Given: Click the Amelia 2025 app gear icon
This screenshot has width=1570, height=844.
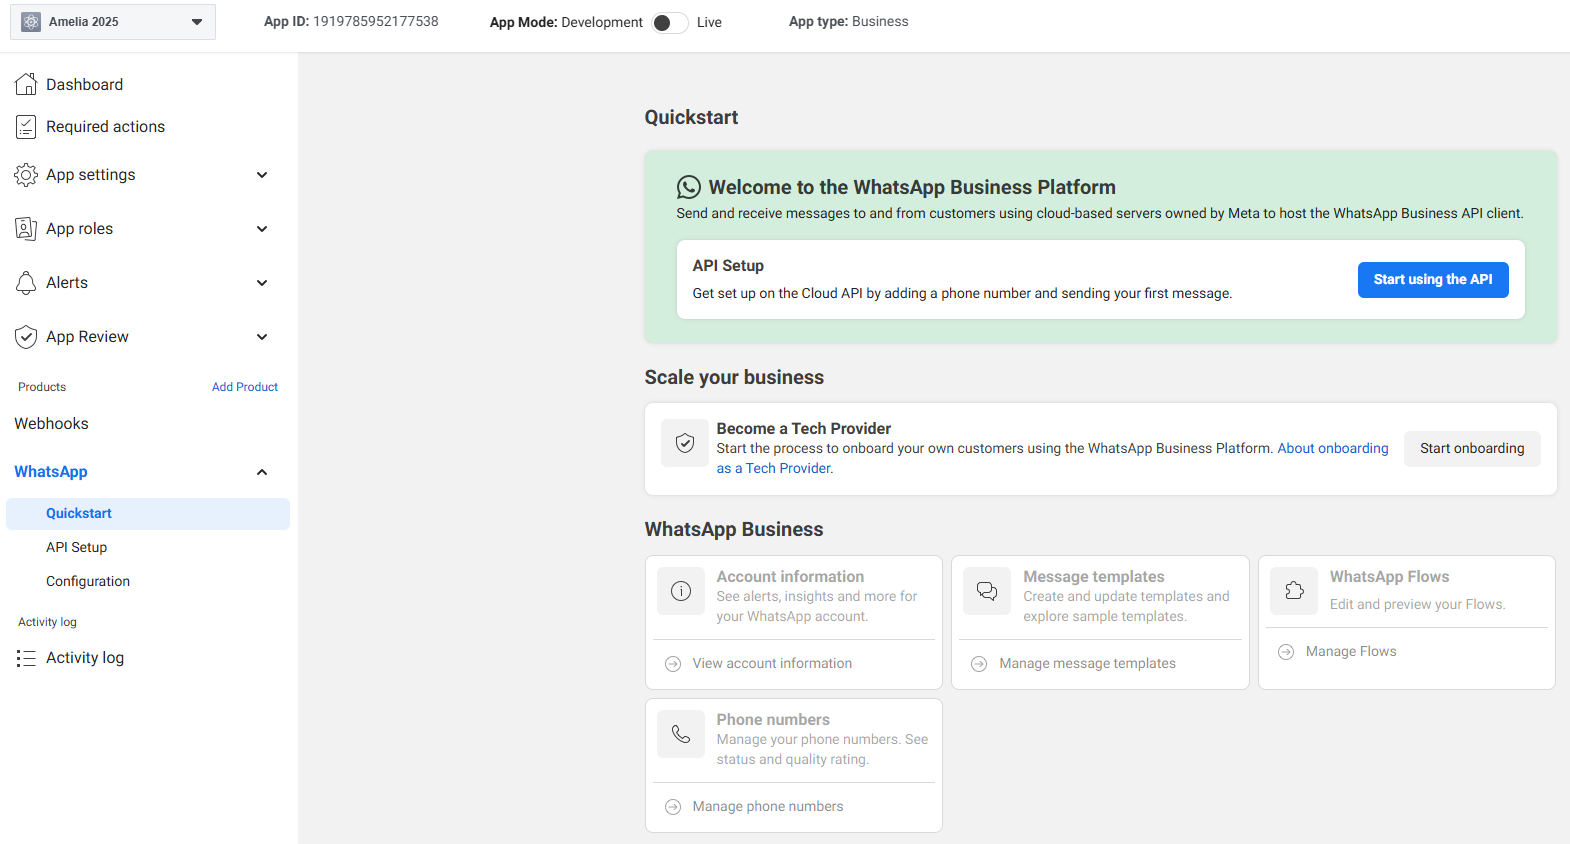Looking at the screenshot, I should click(x=31, y=22).
